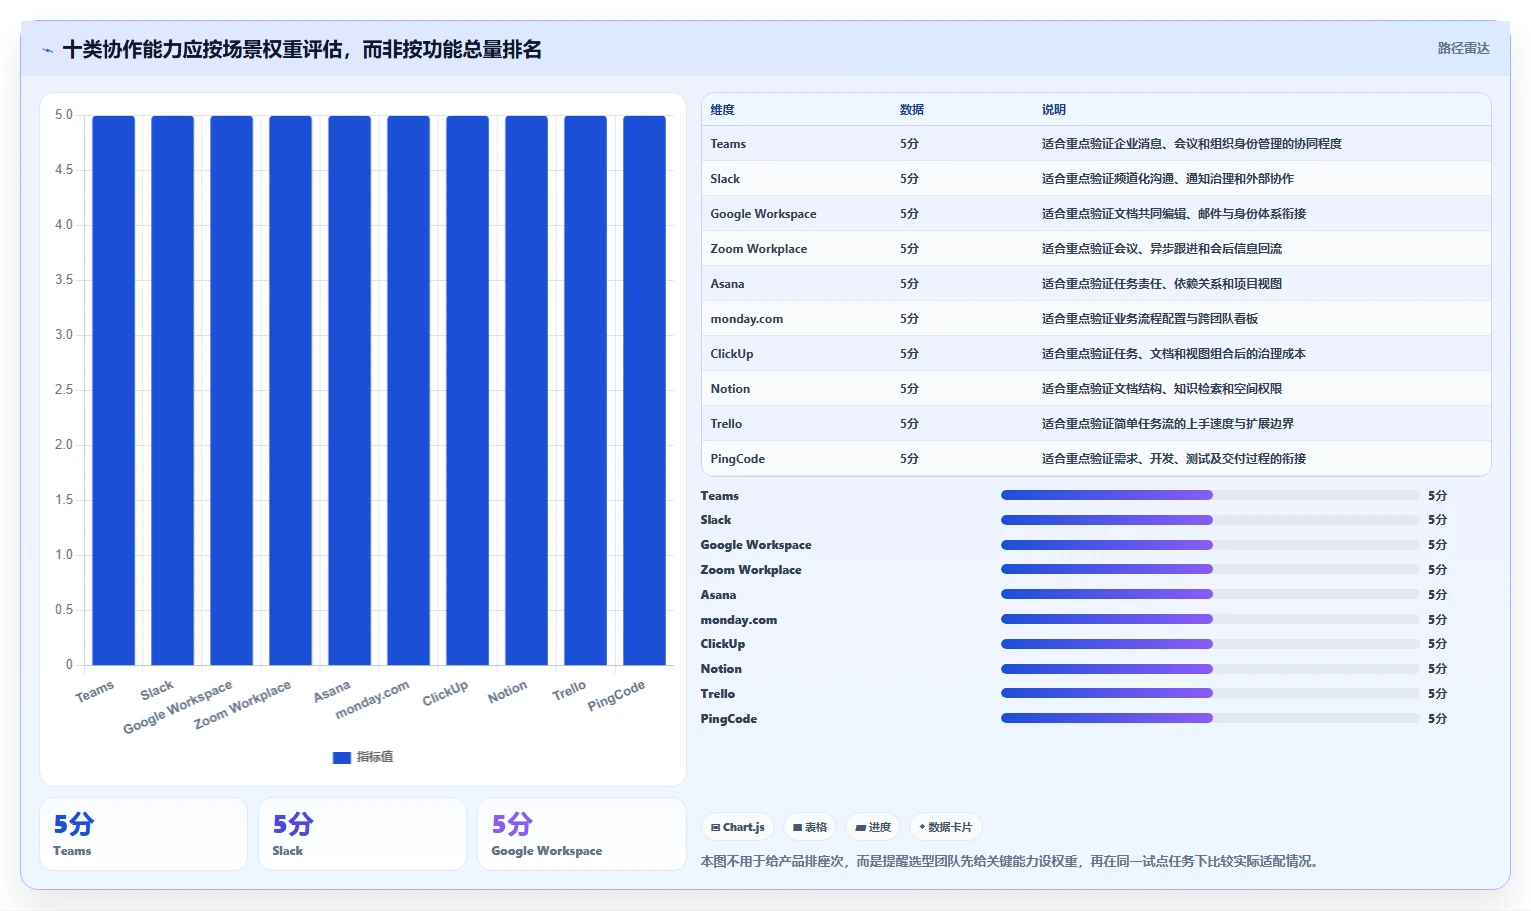Viewport: 1531px width, 911px height.
Task: Select the Slack table row name
Action: tap(725, 179)
